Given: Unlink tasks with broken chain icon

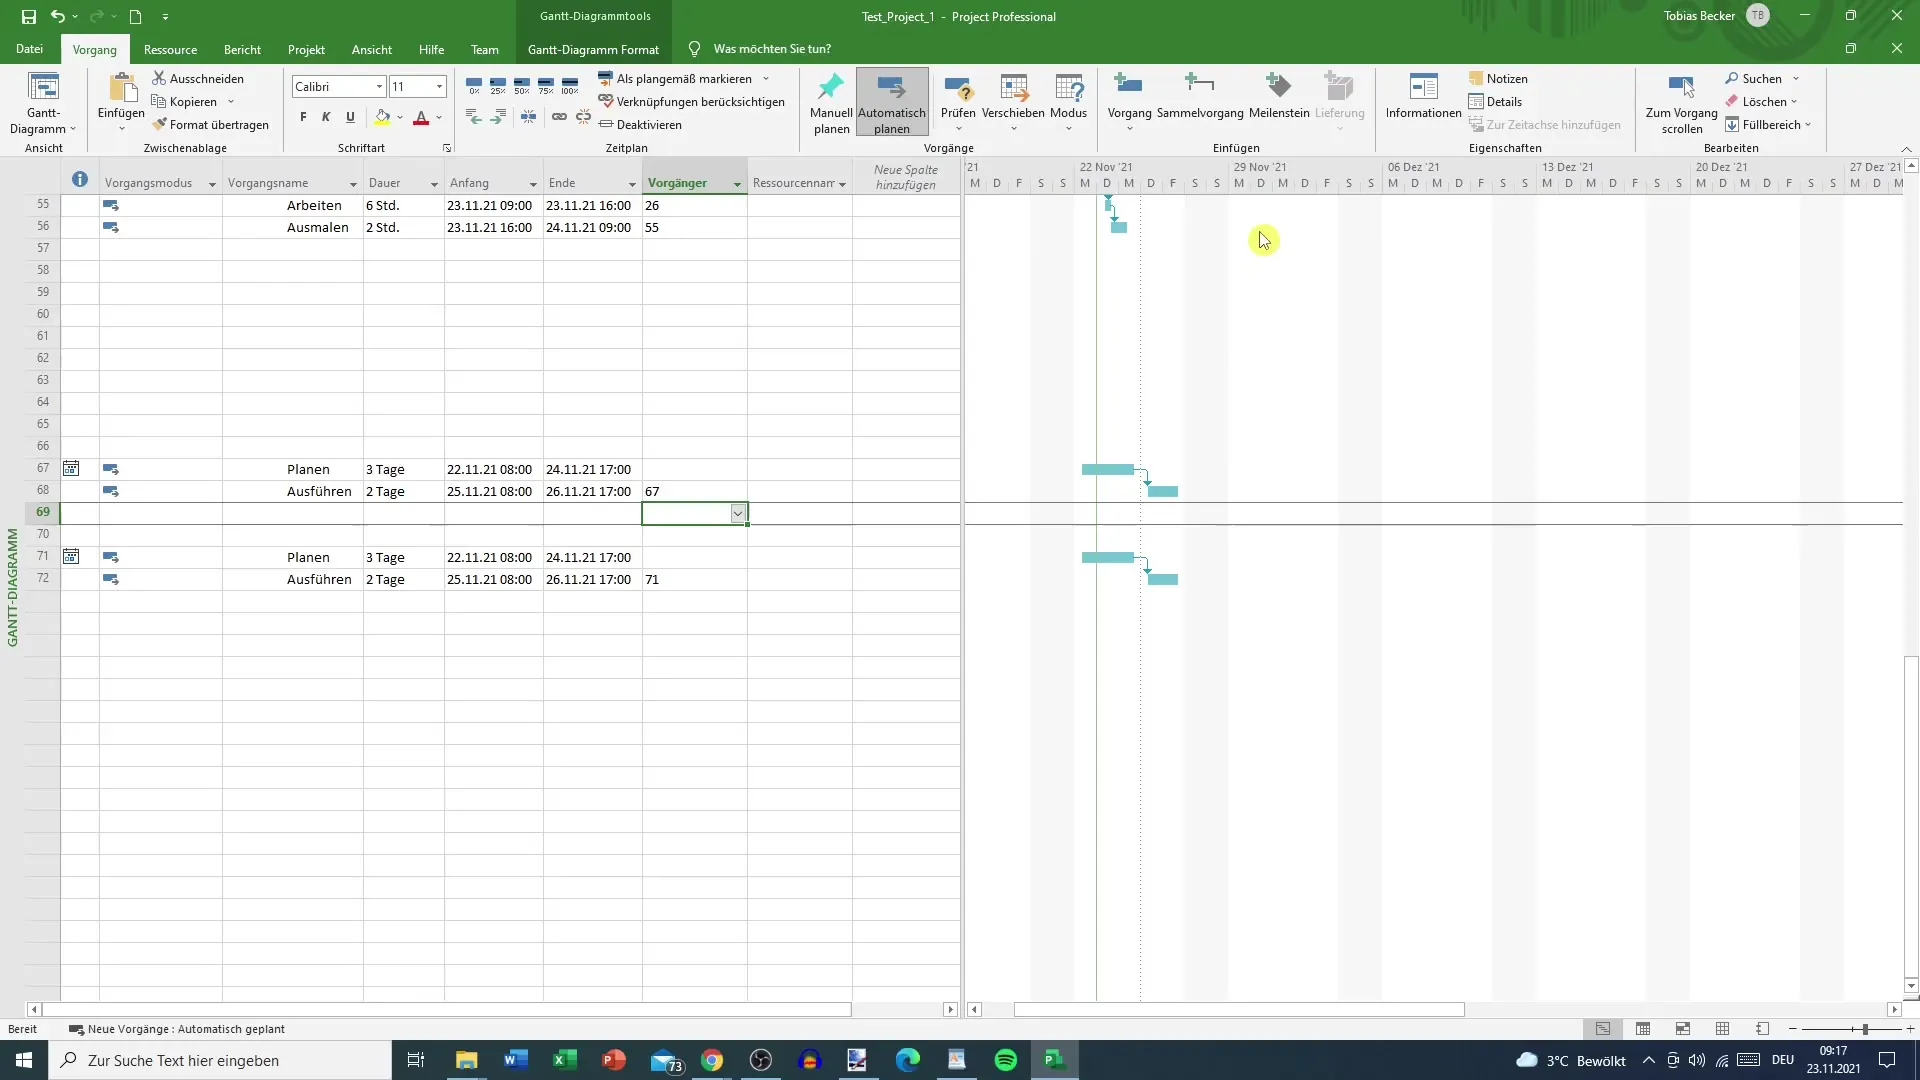Looking at the screenshot, I should click(x=583, y=117).
